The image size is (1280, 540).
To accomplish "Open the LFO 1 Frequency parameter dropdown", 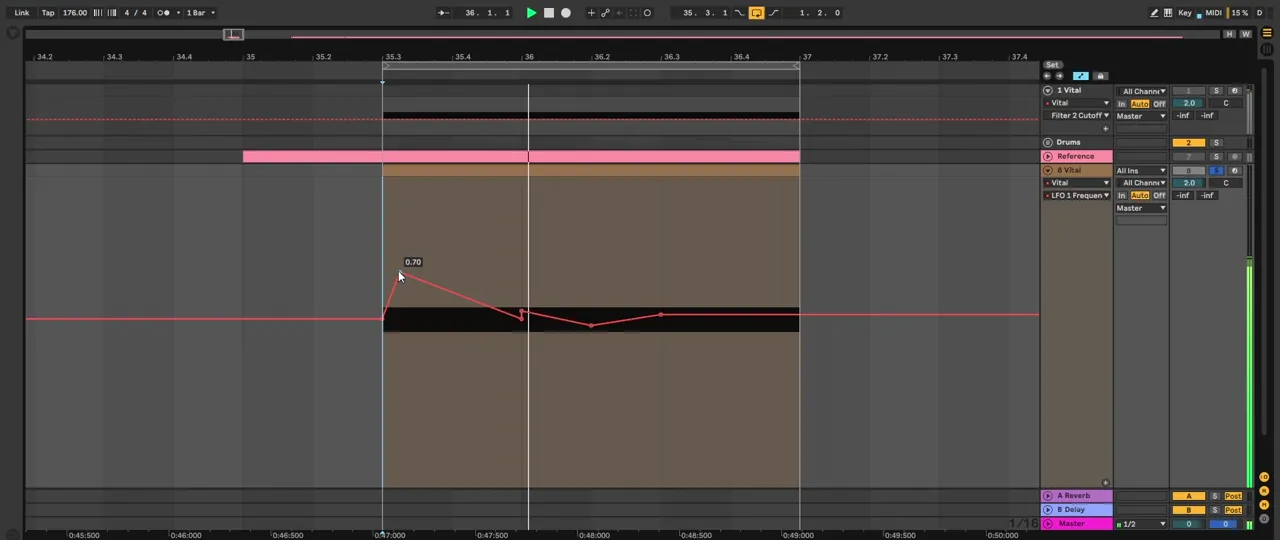I will [1078, 195].
